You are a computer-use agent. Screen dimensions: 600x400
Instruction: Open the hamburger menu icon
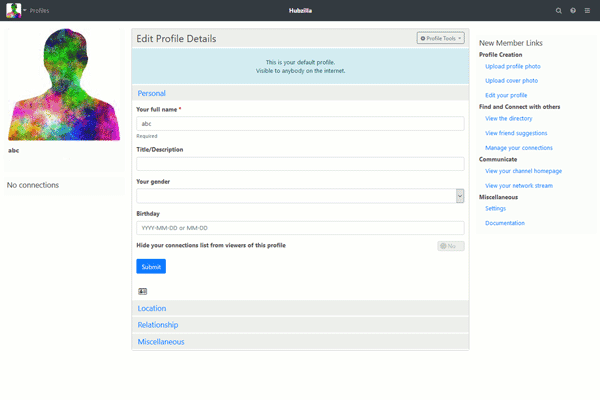(587, 11)
